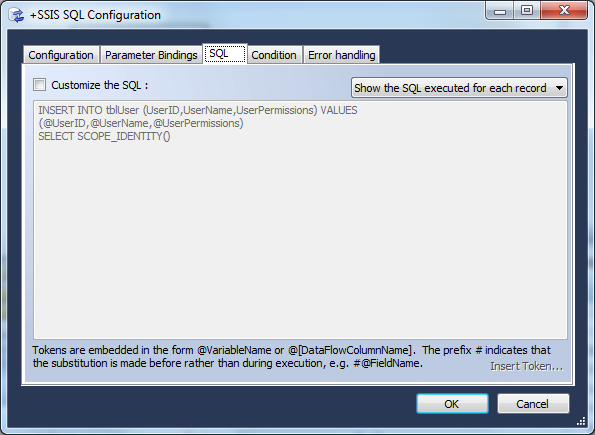Dismiss the dialog with Cancel
The width and height of the screenshot is (595, 435).
click(x=533, y=403)
